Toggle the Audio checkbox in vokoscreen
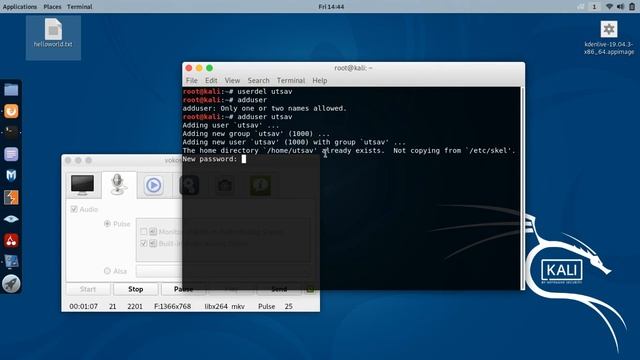The width and height of the screenshot is (640, 360). (74, 209)
